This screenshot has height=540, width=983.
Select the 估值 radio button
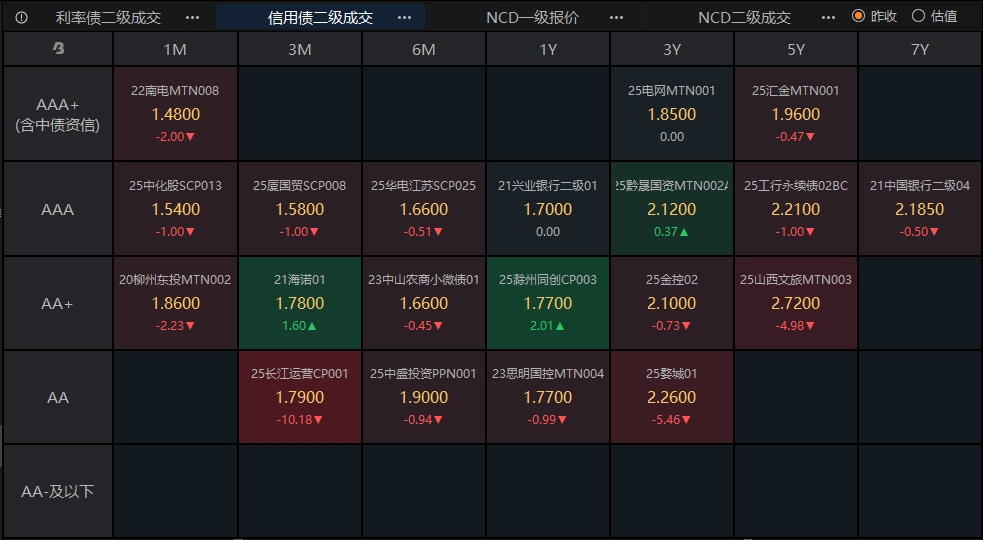pyautogui.click(x=918, y=16)
